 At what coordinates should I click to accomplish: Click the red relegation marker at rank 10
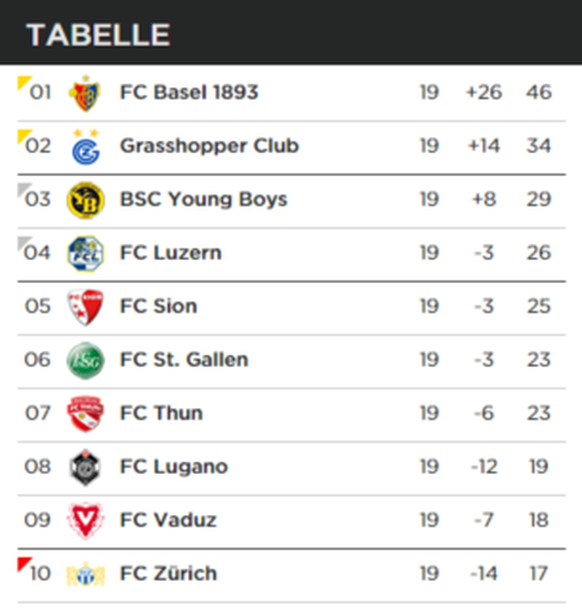(x=23, y=564)
